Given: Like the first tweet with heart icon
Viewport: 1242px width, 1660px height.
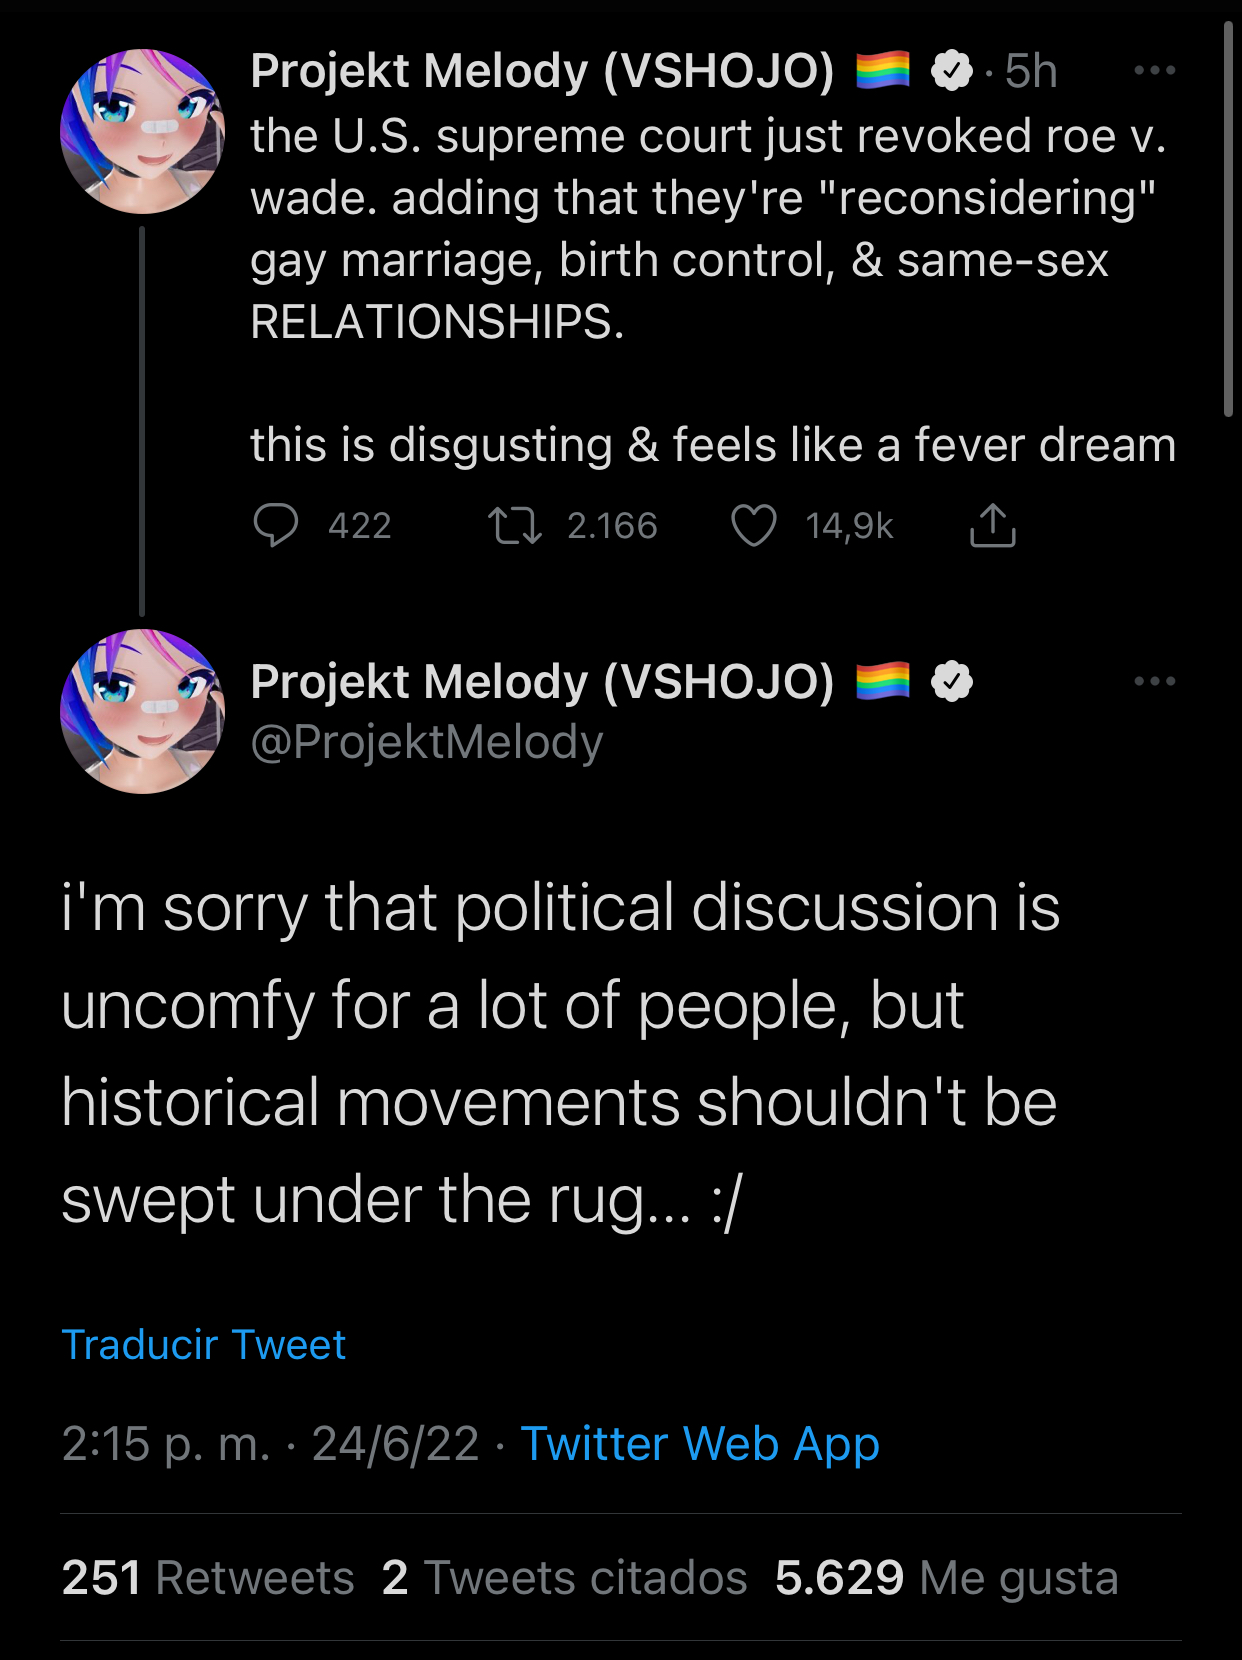Looking at the screenshot, I should click(x=753, y=525).
